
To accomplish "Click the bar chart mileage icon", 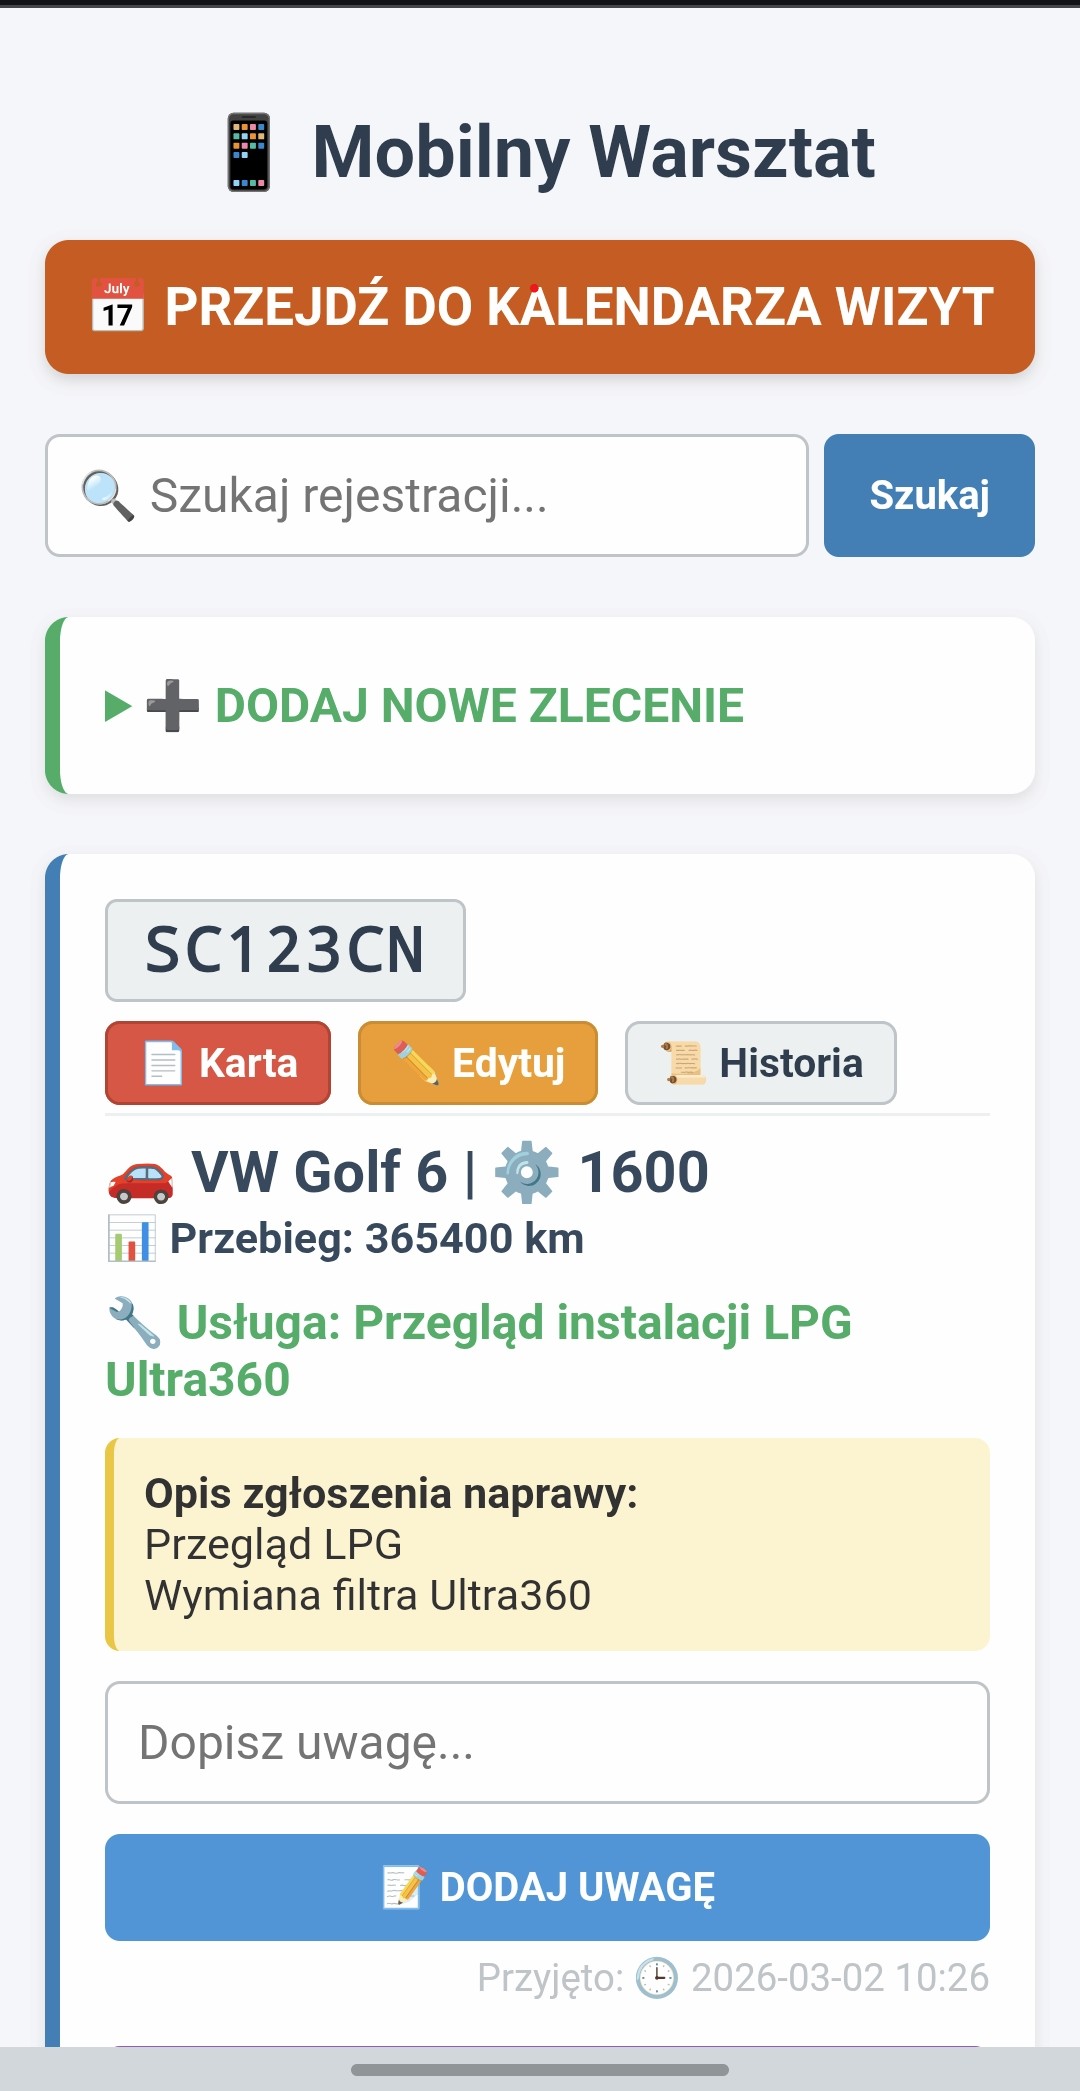I will coord(131,1239).
